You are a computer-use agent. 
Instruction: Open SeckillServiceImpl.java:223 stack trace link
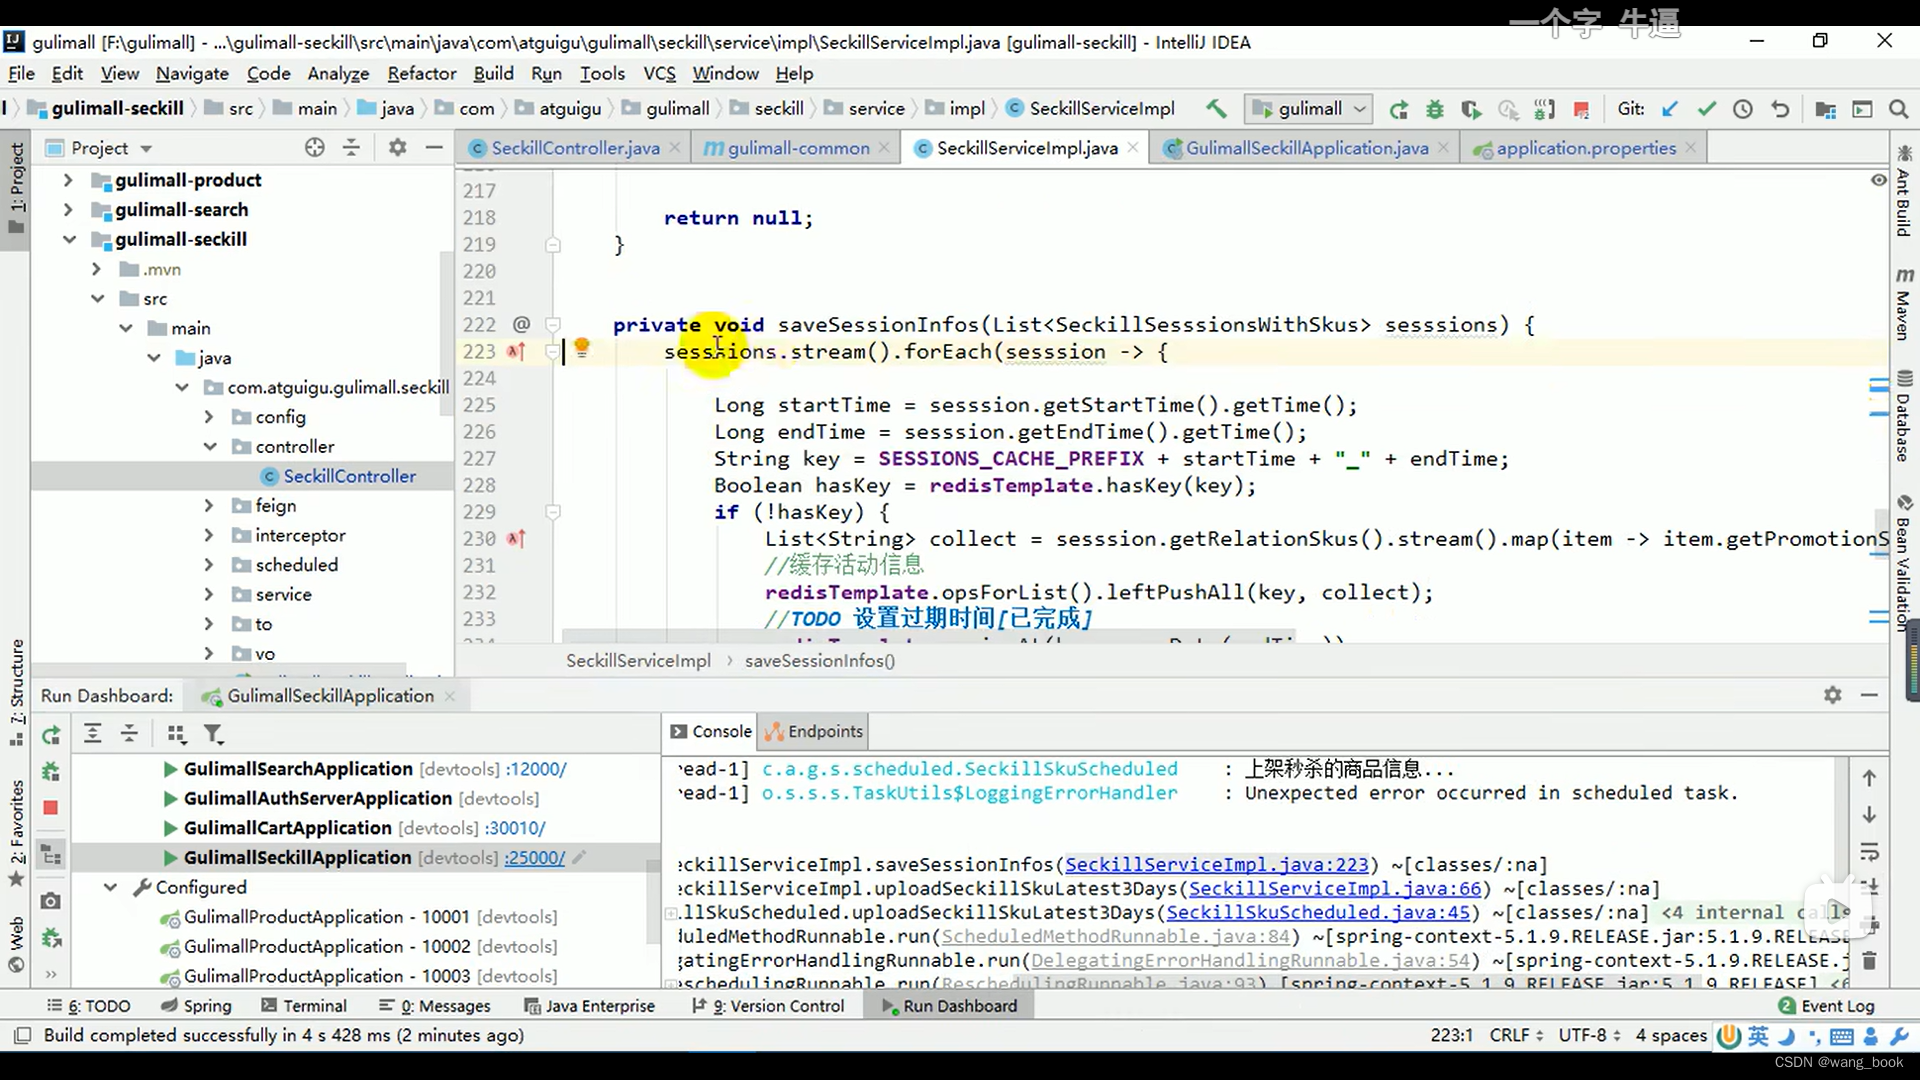pyautogui.click(x=1216, y=865)
